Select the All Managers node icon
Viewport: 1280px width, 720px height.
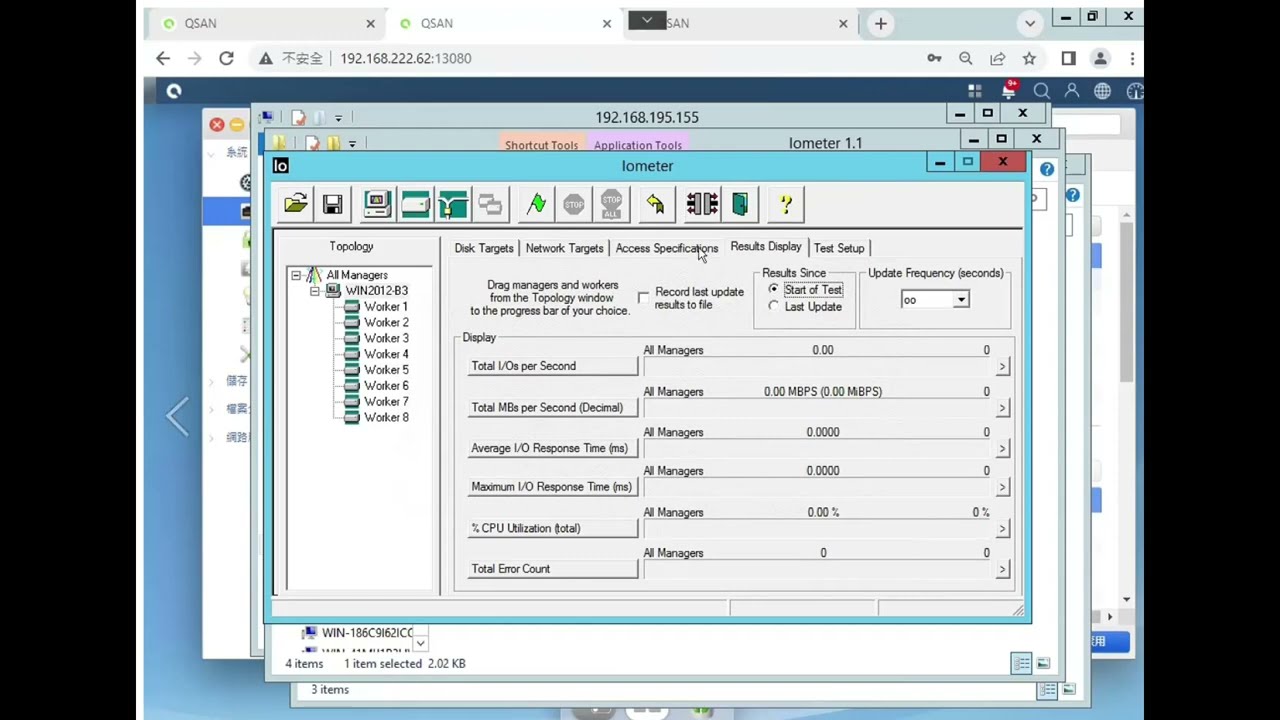[314, 275]
